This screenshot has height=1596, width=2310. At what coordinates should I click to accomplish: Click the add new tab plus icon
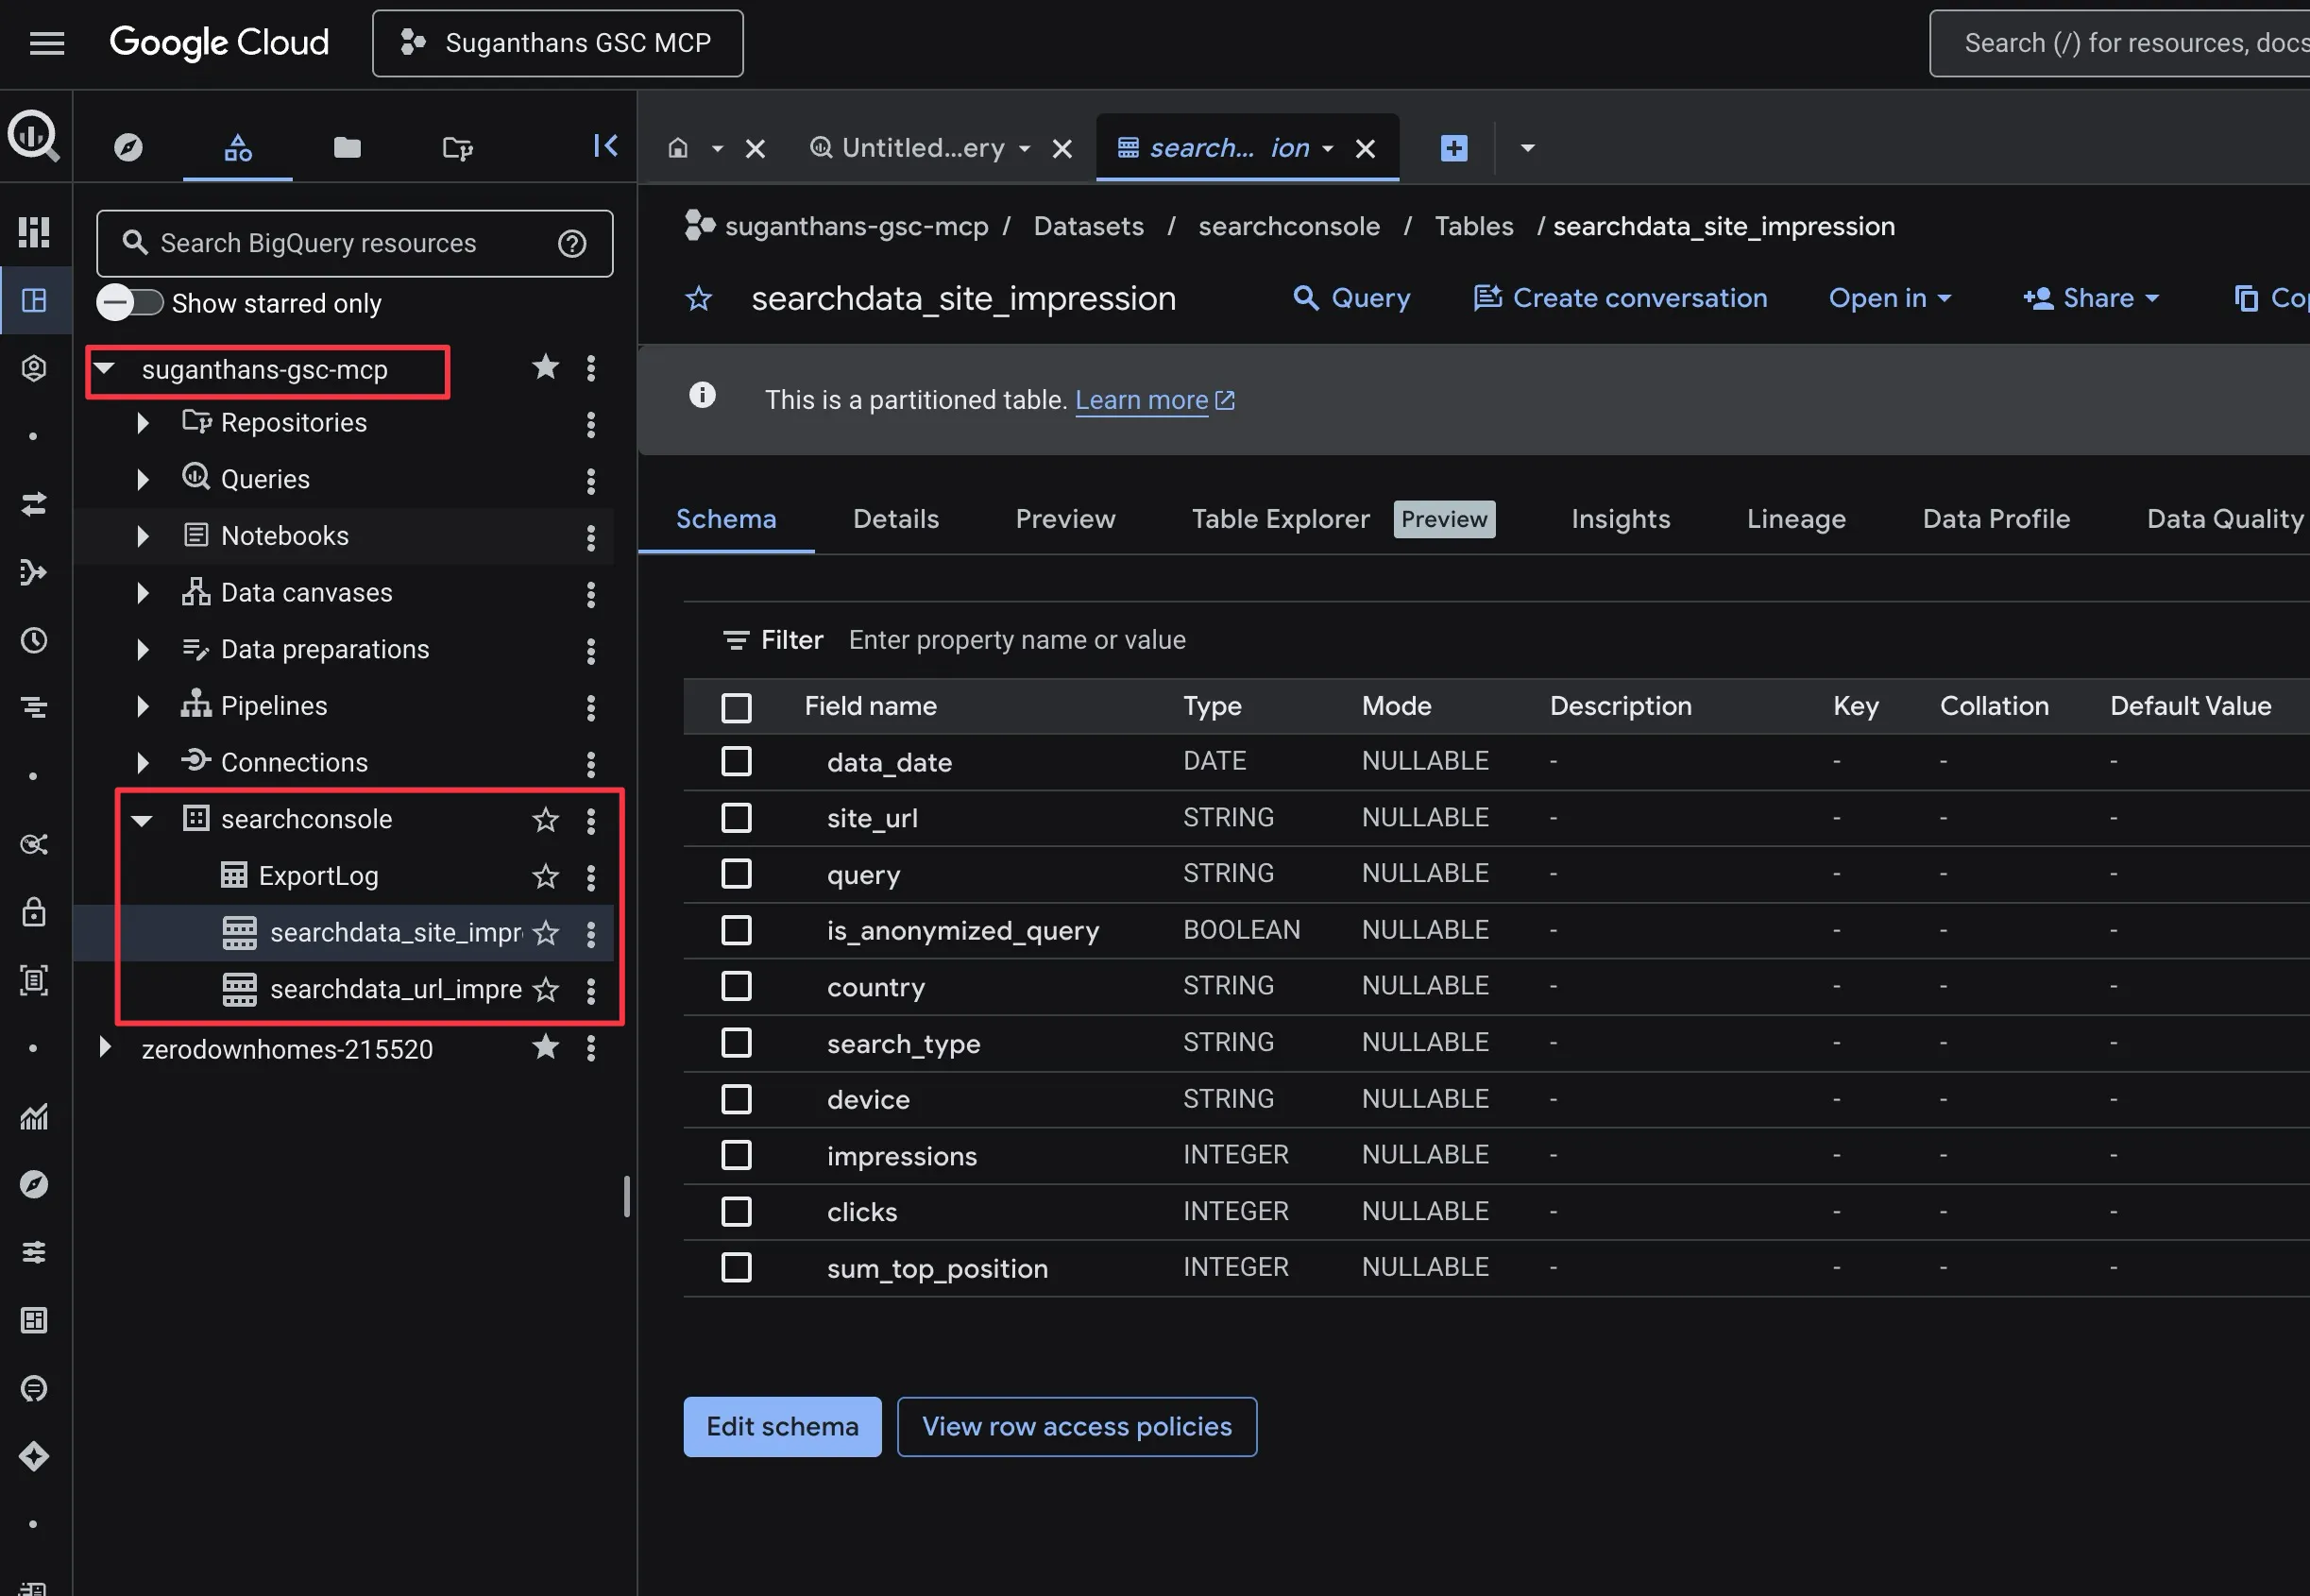point(1453,148)
